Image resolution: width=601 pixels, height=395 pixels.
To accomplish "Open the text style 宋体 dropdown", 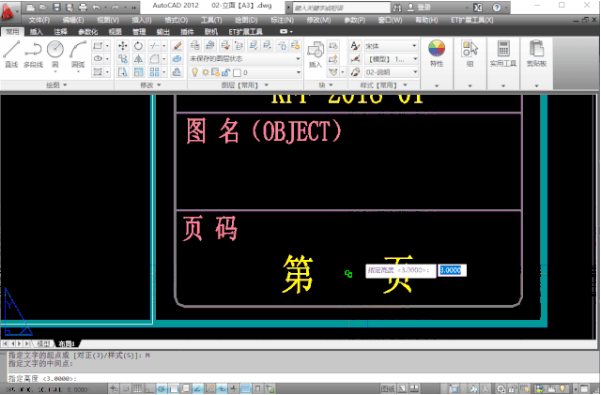I will (x=391, y=46).
